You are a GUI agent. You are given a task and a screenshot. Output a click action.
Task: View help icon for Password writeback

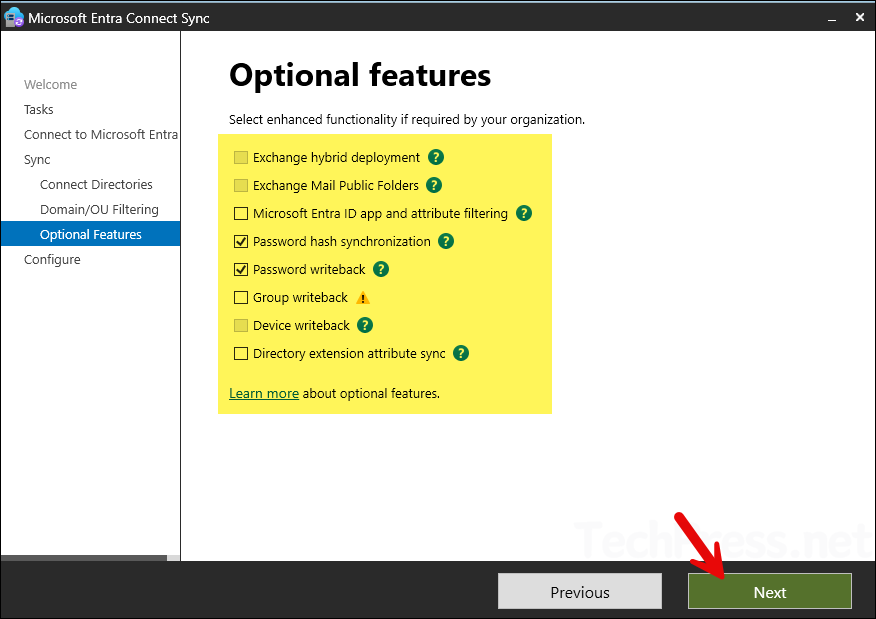click(x=381, y=269)
